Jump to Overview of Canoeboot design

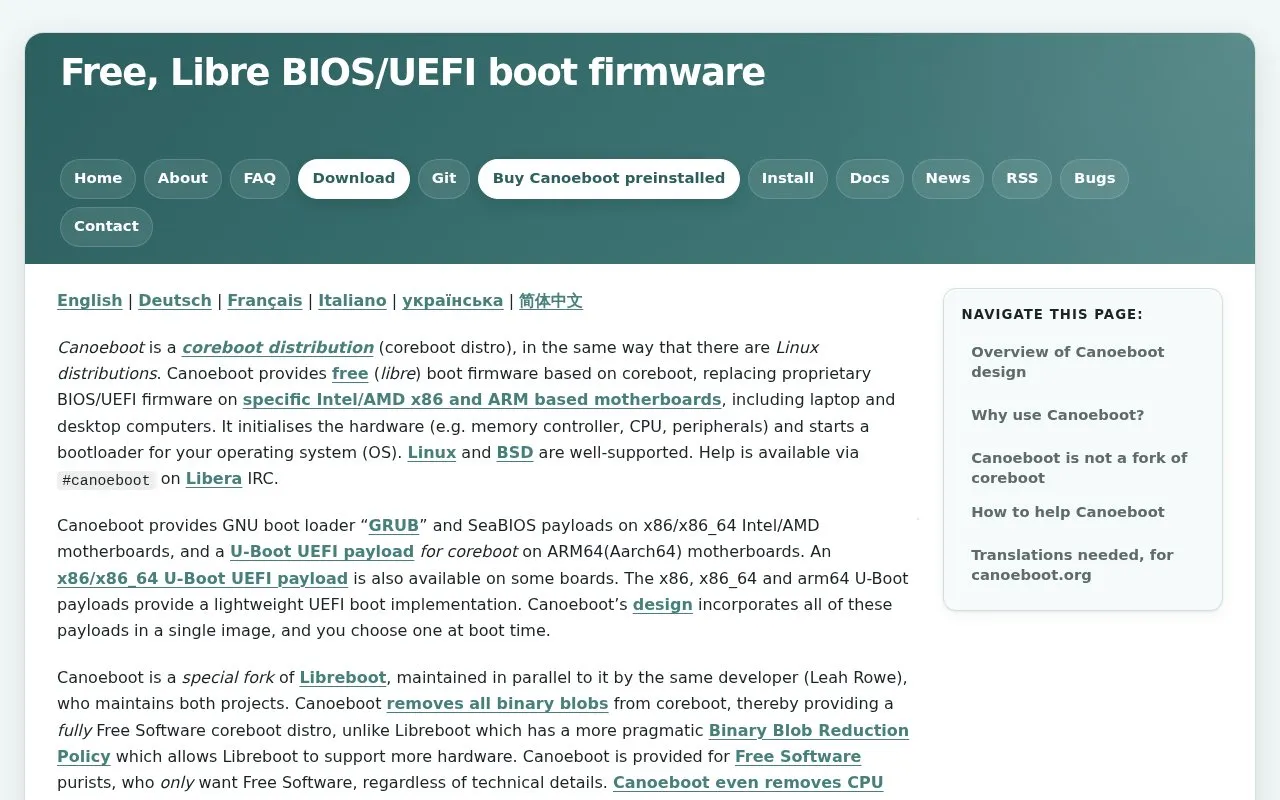tap(1083, 362)
